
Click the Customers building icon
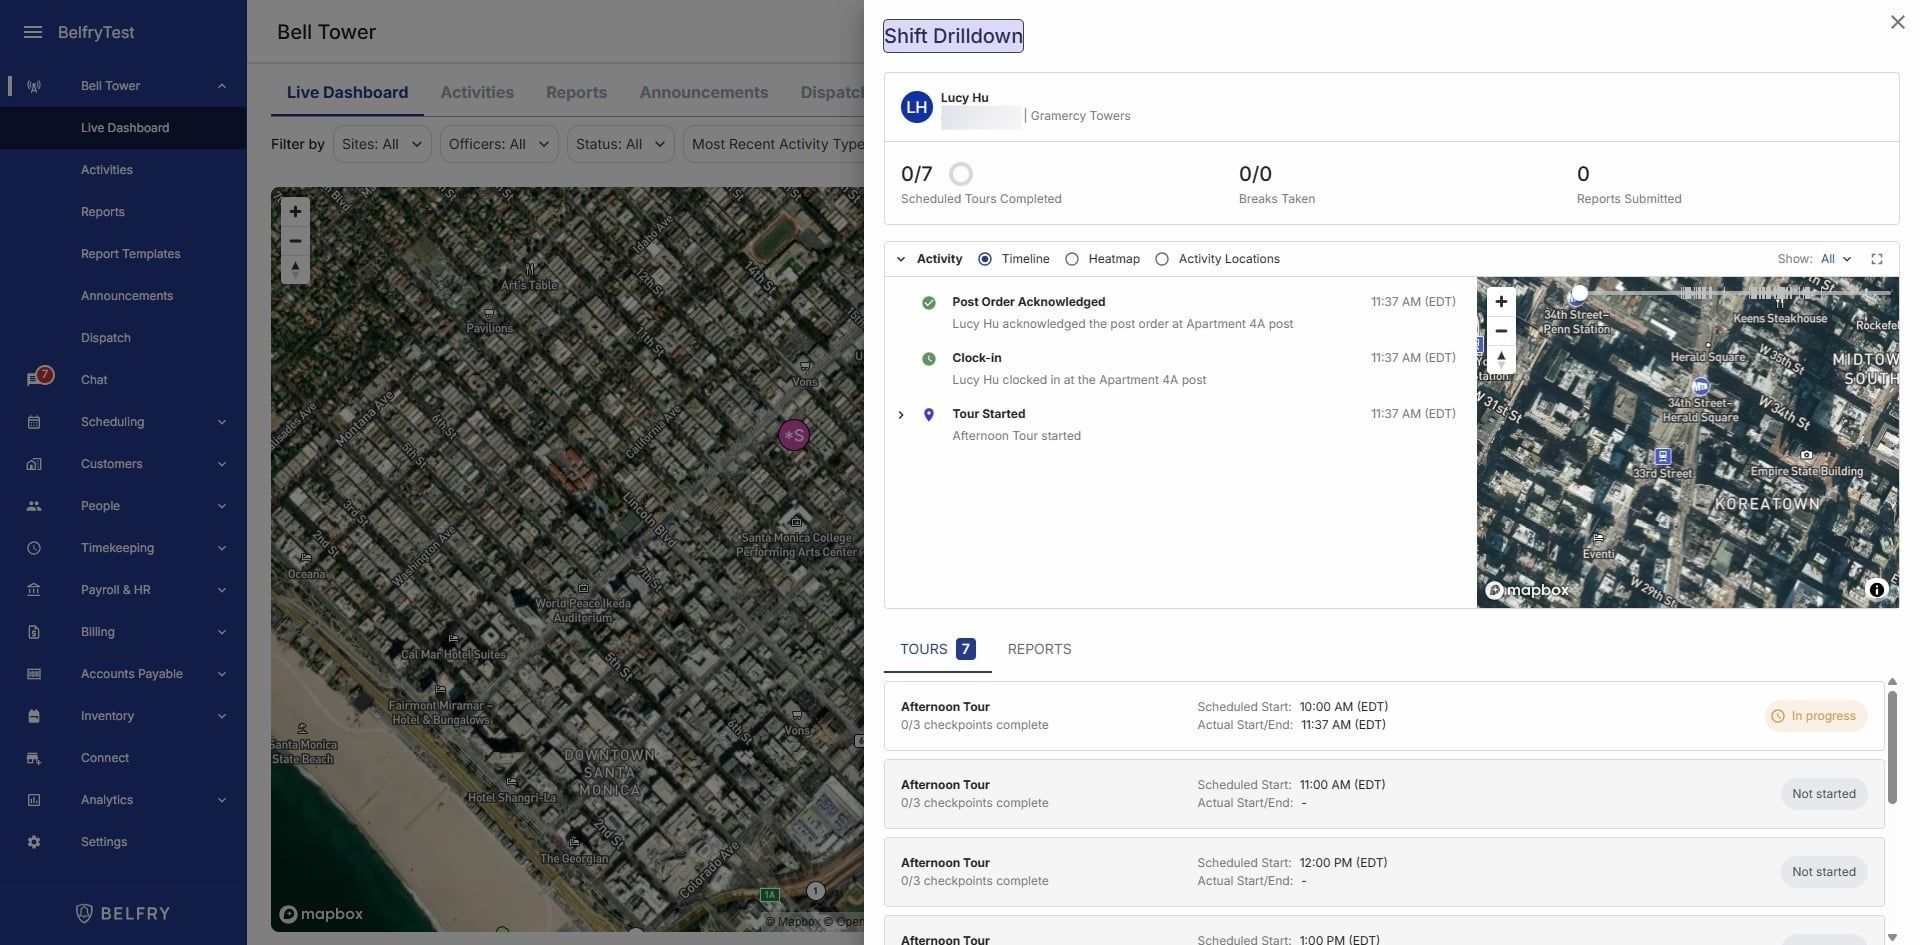point(33,464)
